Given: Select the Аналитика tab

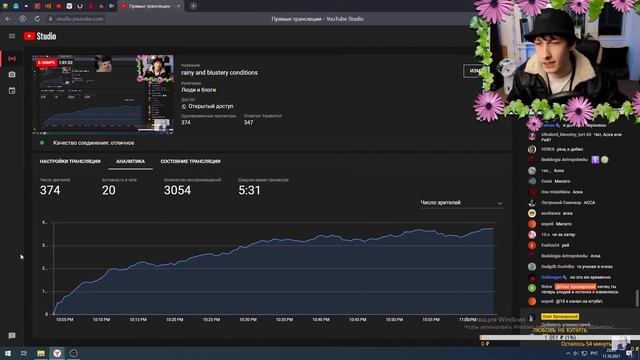Looking at the screenshot, I should [x=130, y=162].
